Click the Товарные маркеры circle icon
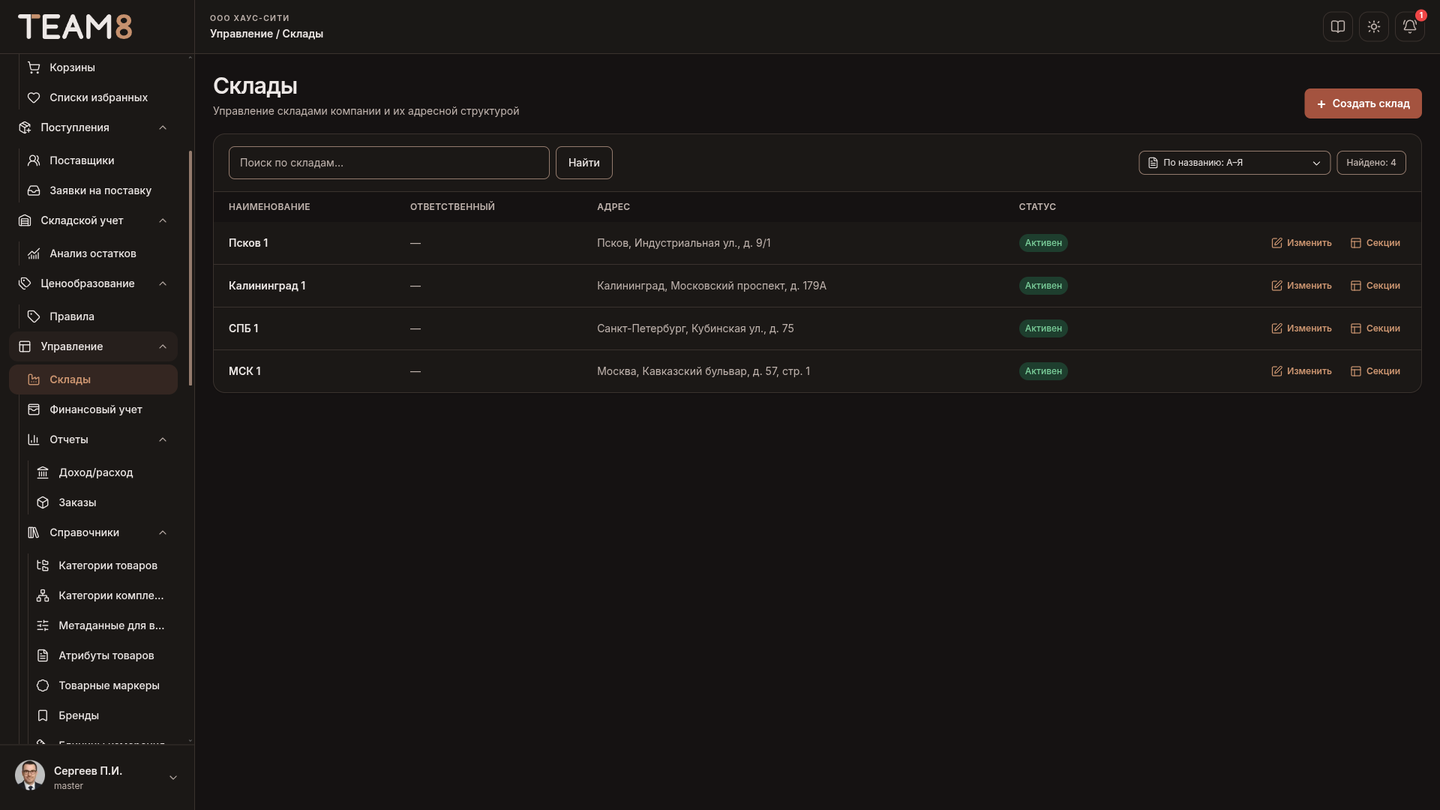 click(x=43, y=686)
